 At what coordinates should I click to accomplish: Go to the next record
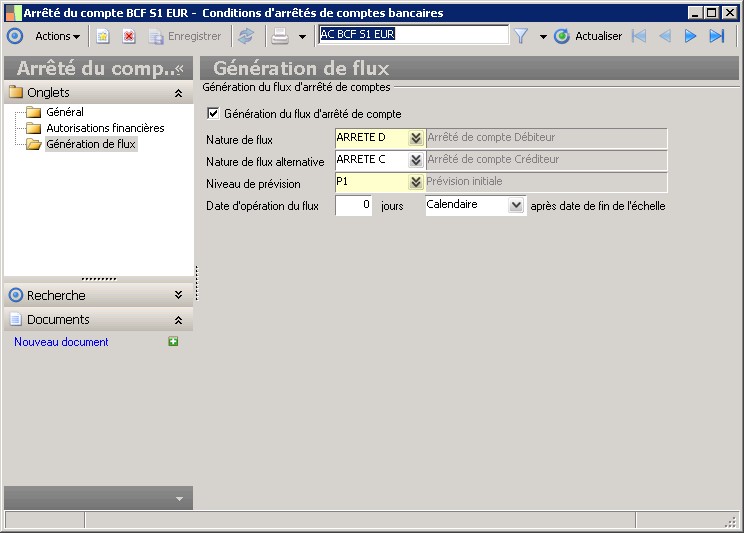[x=690, y=36]
